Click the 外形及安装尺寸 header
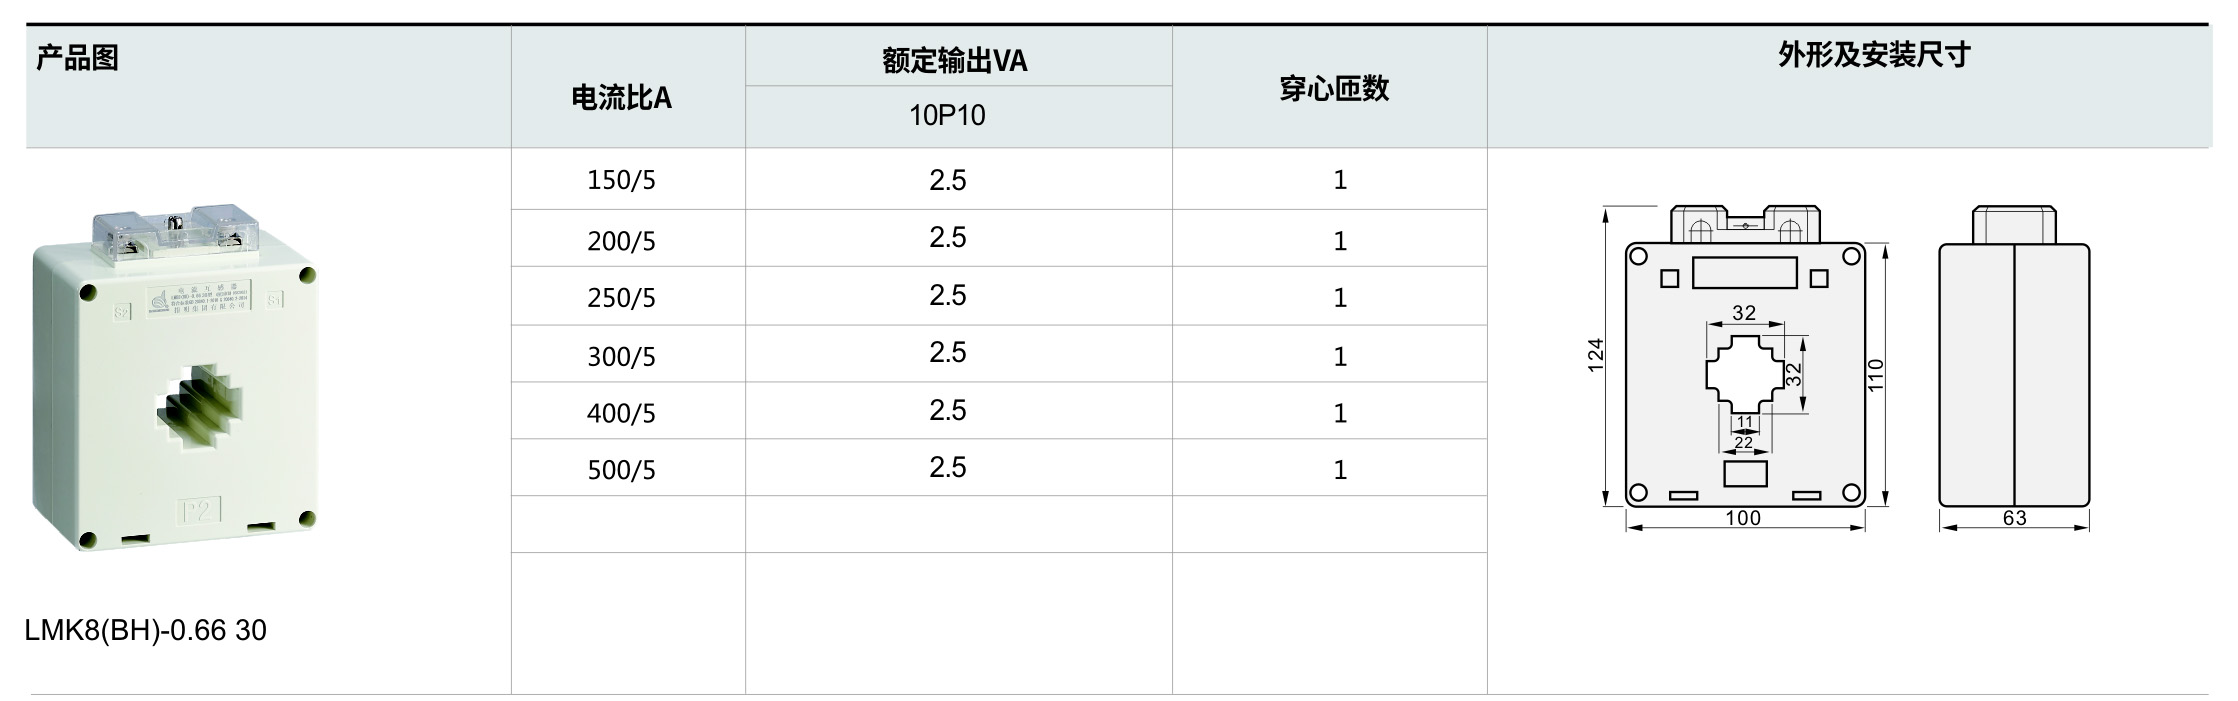 click(1874, 56)
